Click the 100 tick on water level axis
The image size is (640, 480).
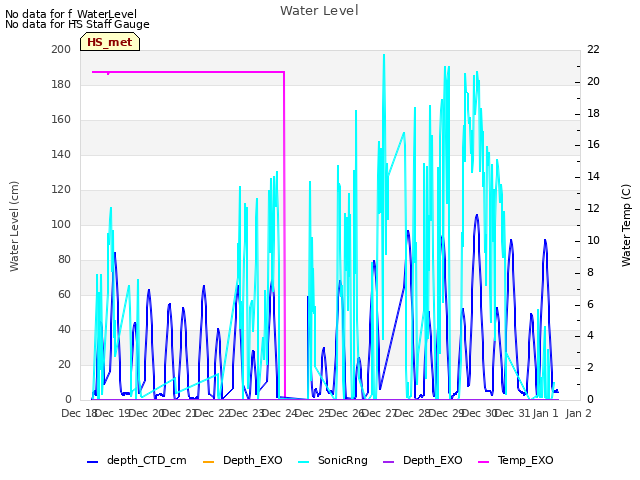(x=61, y=224)
